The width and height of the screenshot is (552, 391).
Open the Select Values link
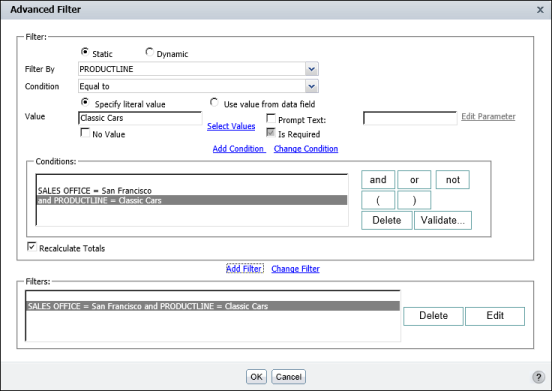(231, 126)
